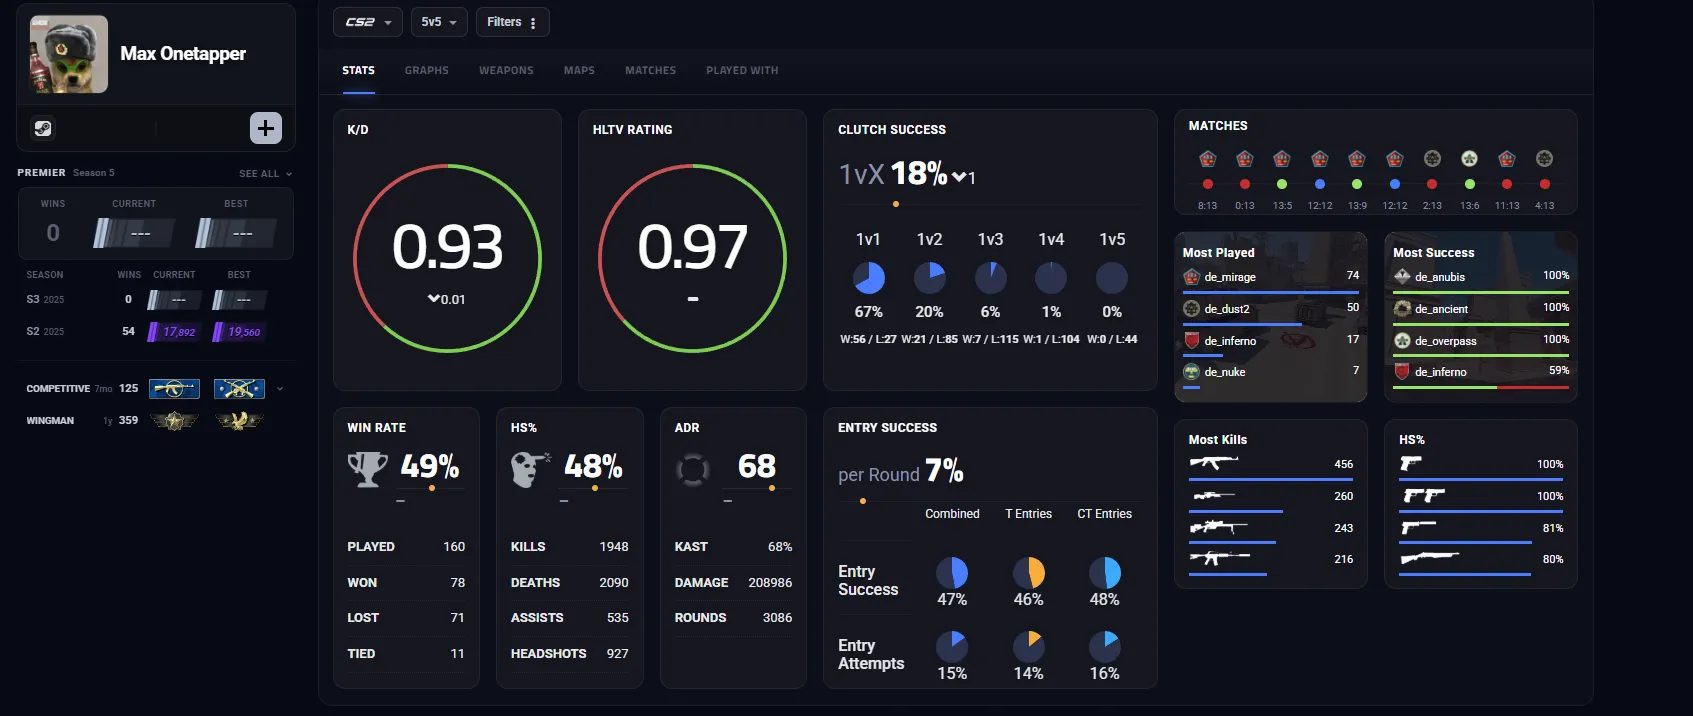Open the Filters menu
Screen dimensions: 1693x716
tap(512, 22)
